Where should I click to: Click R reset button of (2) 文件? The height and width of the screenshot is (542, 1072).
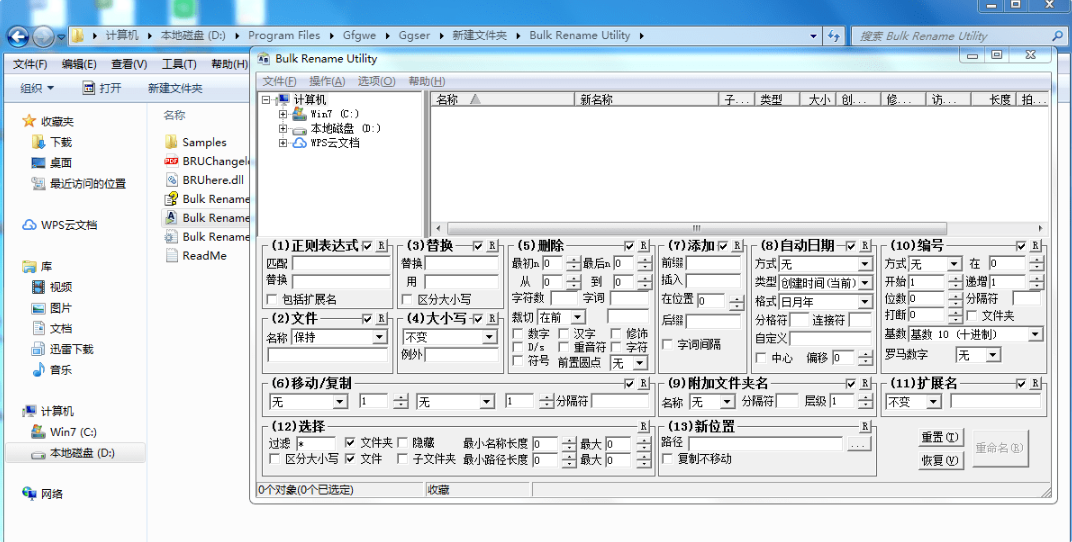pyautogui.click(x=382, y=319)
